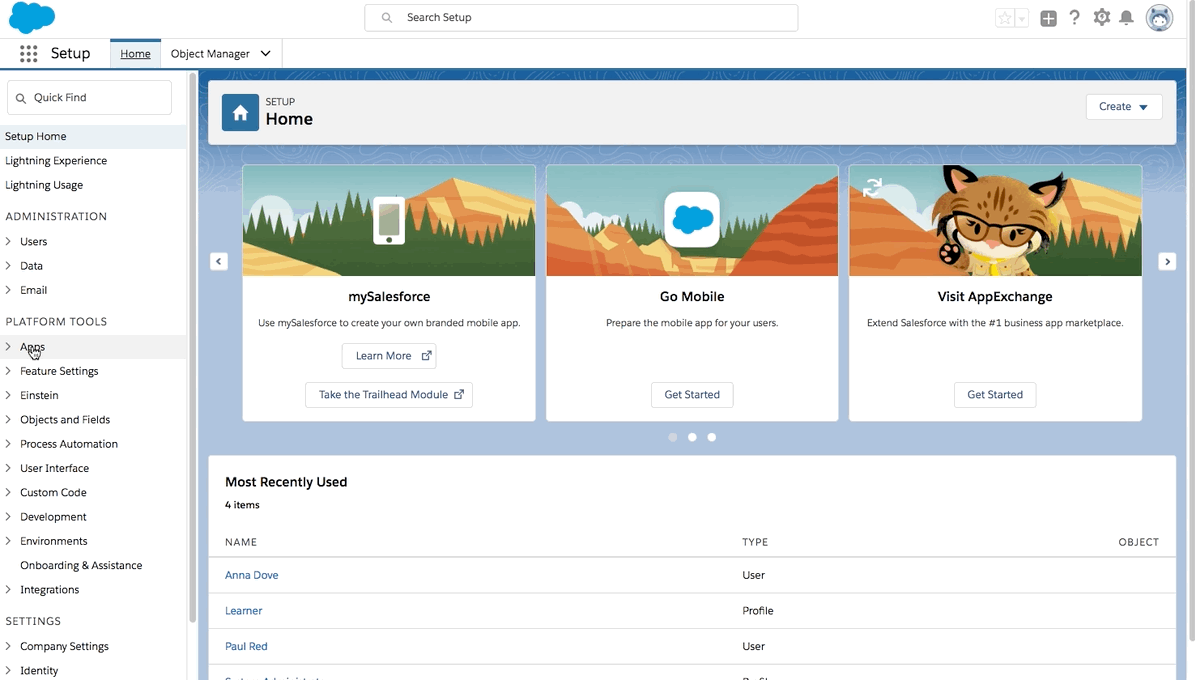
Task: Select Lightning Usage in sidebar
Action: (44, 185)
